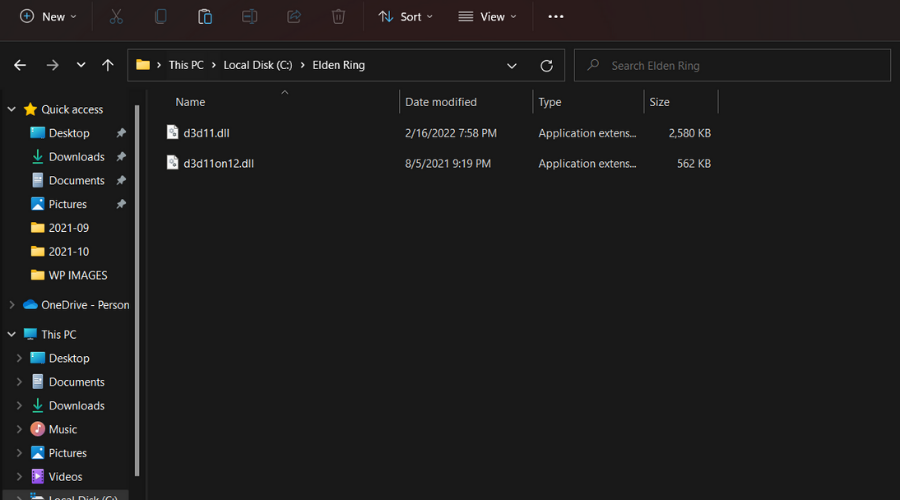Click the navigation pane scrollbar
The image size is (900, 500).
(137, 290)
